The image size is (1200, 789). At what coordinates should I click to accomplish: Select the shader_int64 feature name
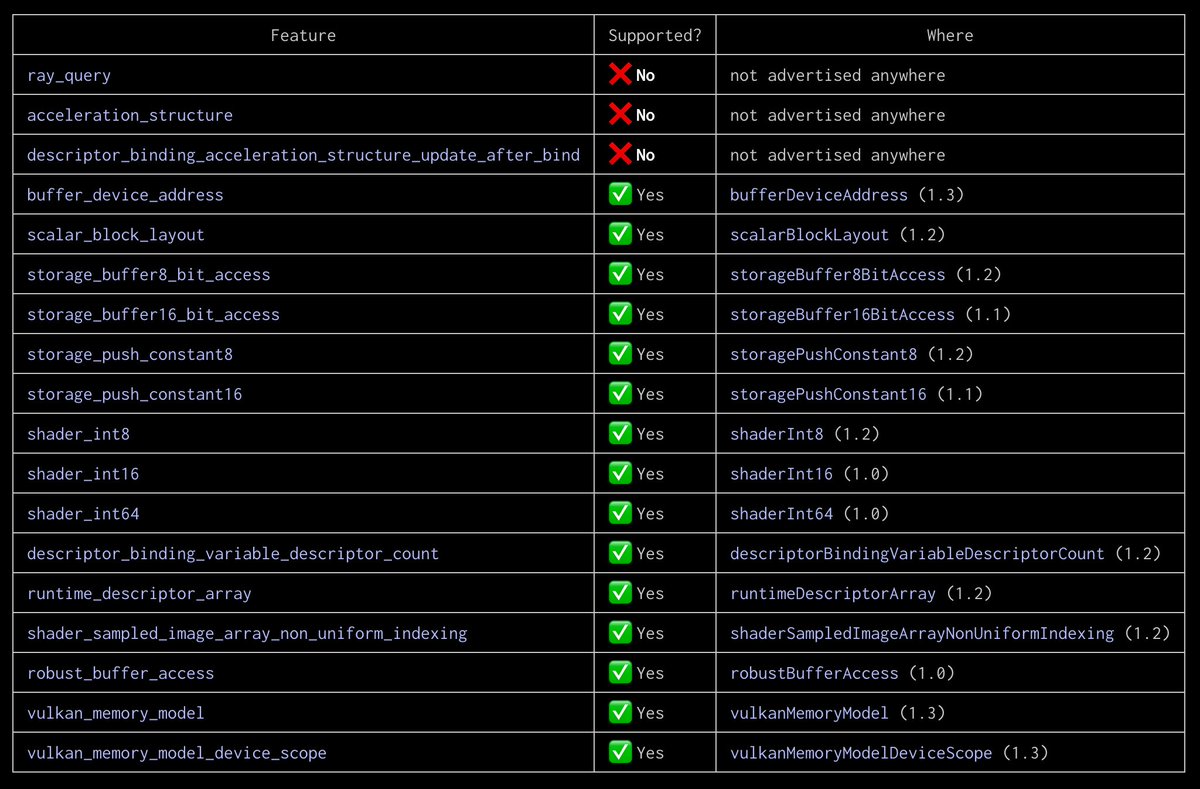pos(83,514)
